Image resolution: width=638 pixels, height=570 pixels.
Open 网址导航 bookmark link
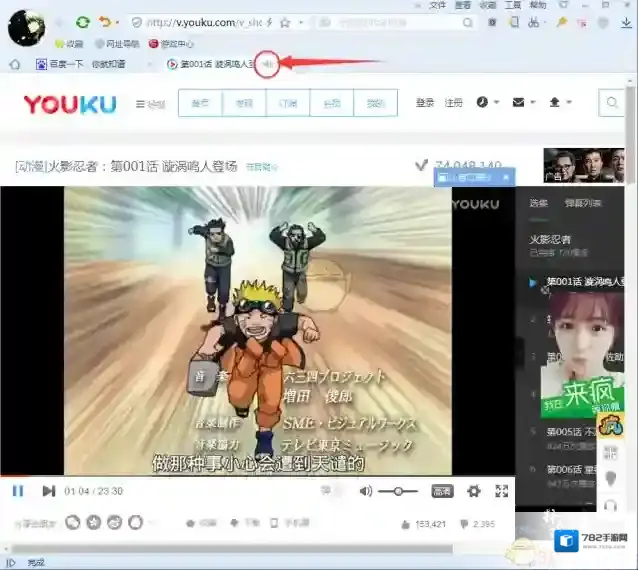coord(117,44)
